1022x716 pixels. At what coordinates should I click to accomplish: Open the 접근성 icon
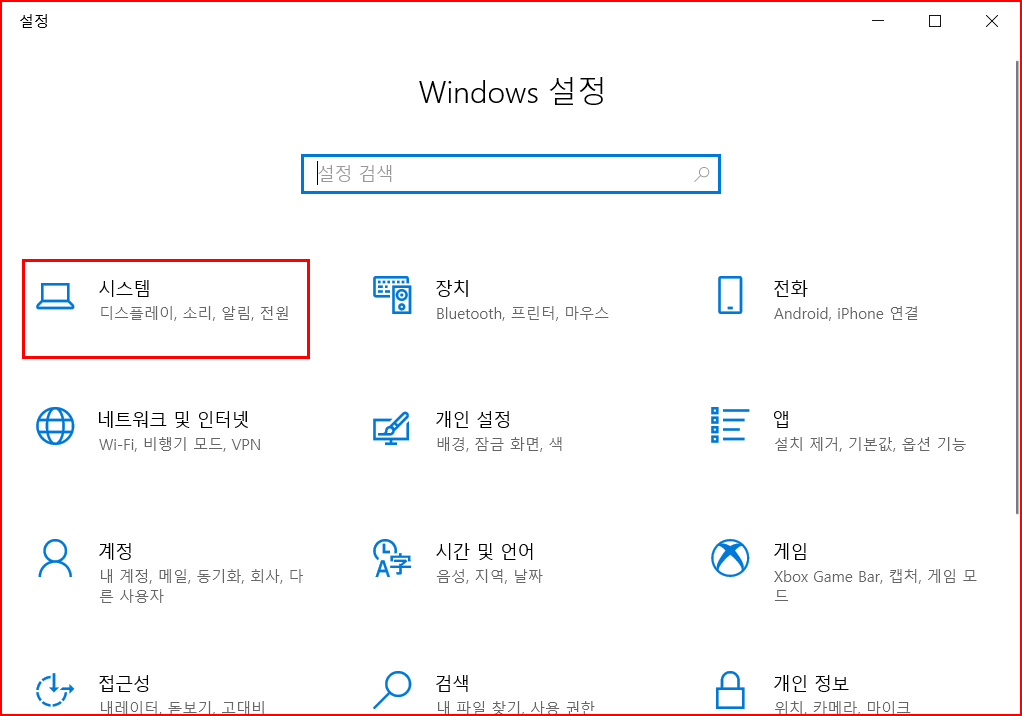pyautogui.click(x=55, y=690)
